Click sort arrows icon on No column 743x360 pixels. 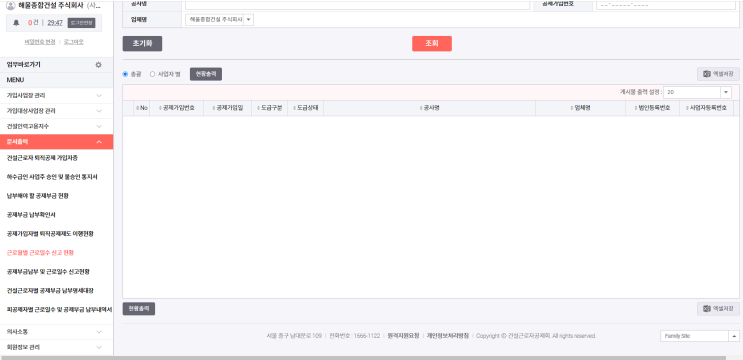tap(138, 108)
